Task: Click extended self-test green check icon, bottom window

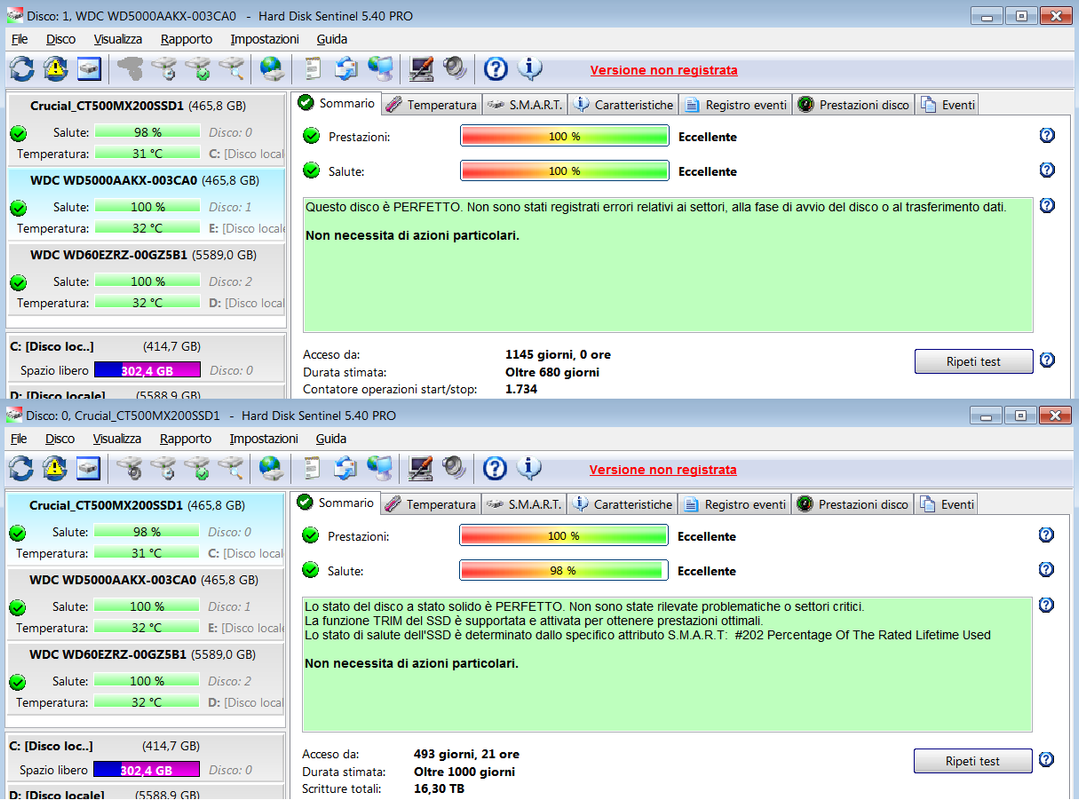Action: (x=198, y=468)
